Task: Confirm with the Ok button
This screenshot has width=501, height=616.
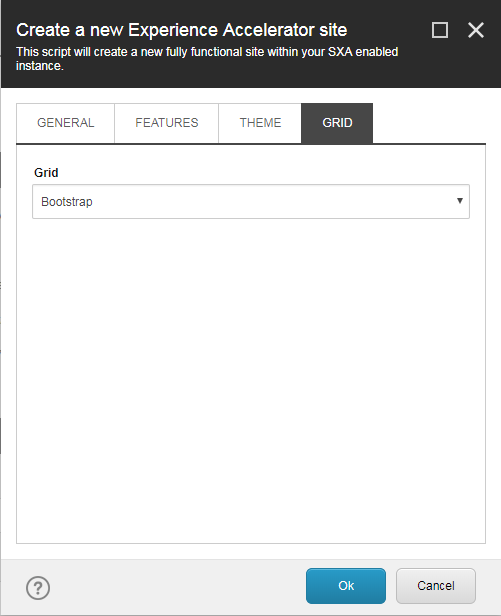Action: [346, 586]
